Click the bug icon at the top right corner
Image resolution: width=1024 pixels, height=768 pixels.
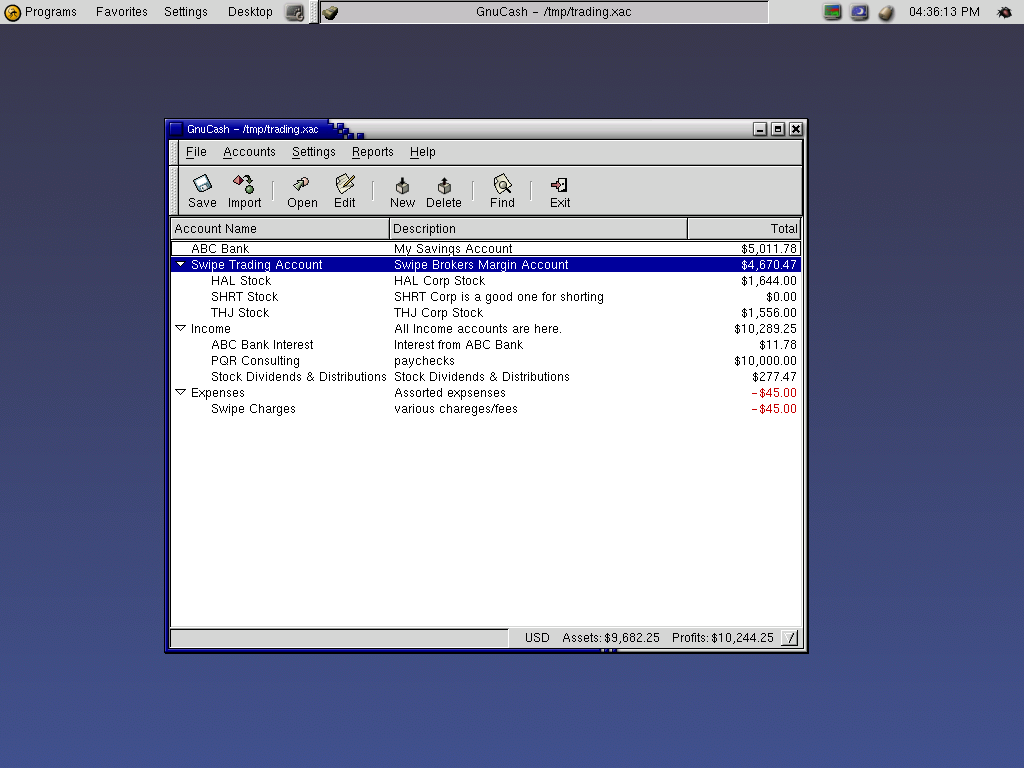click(1004, 12)
